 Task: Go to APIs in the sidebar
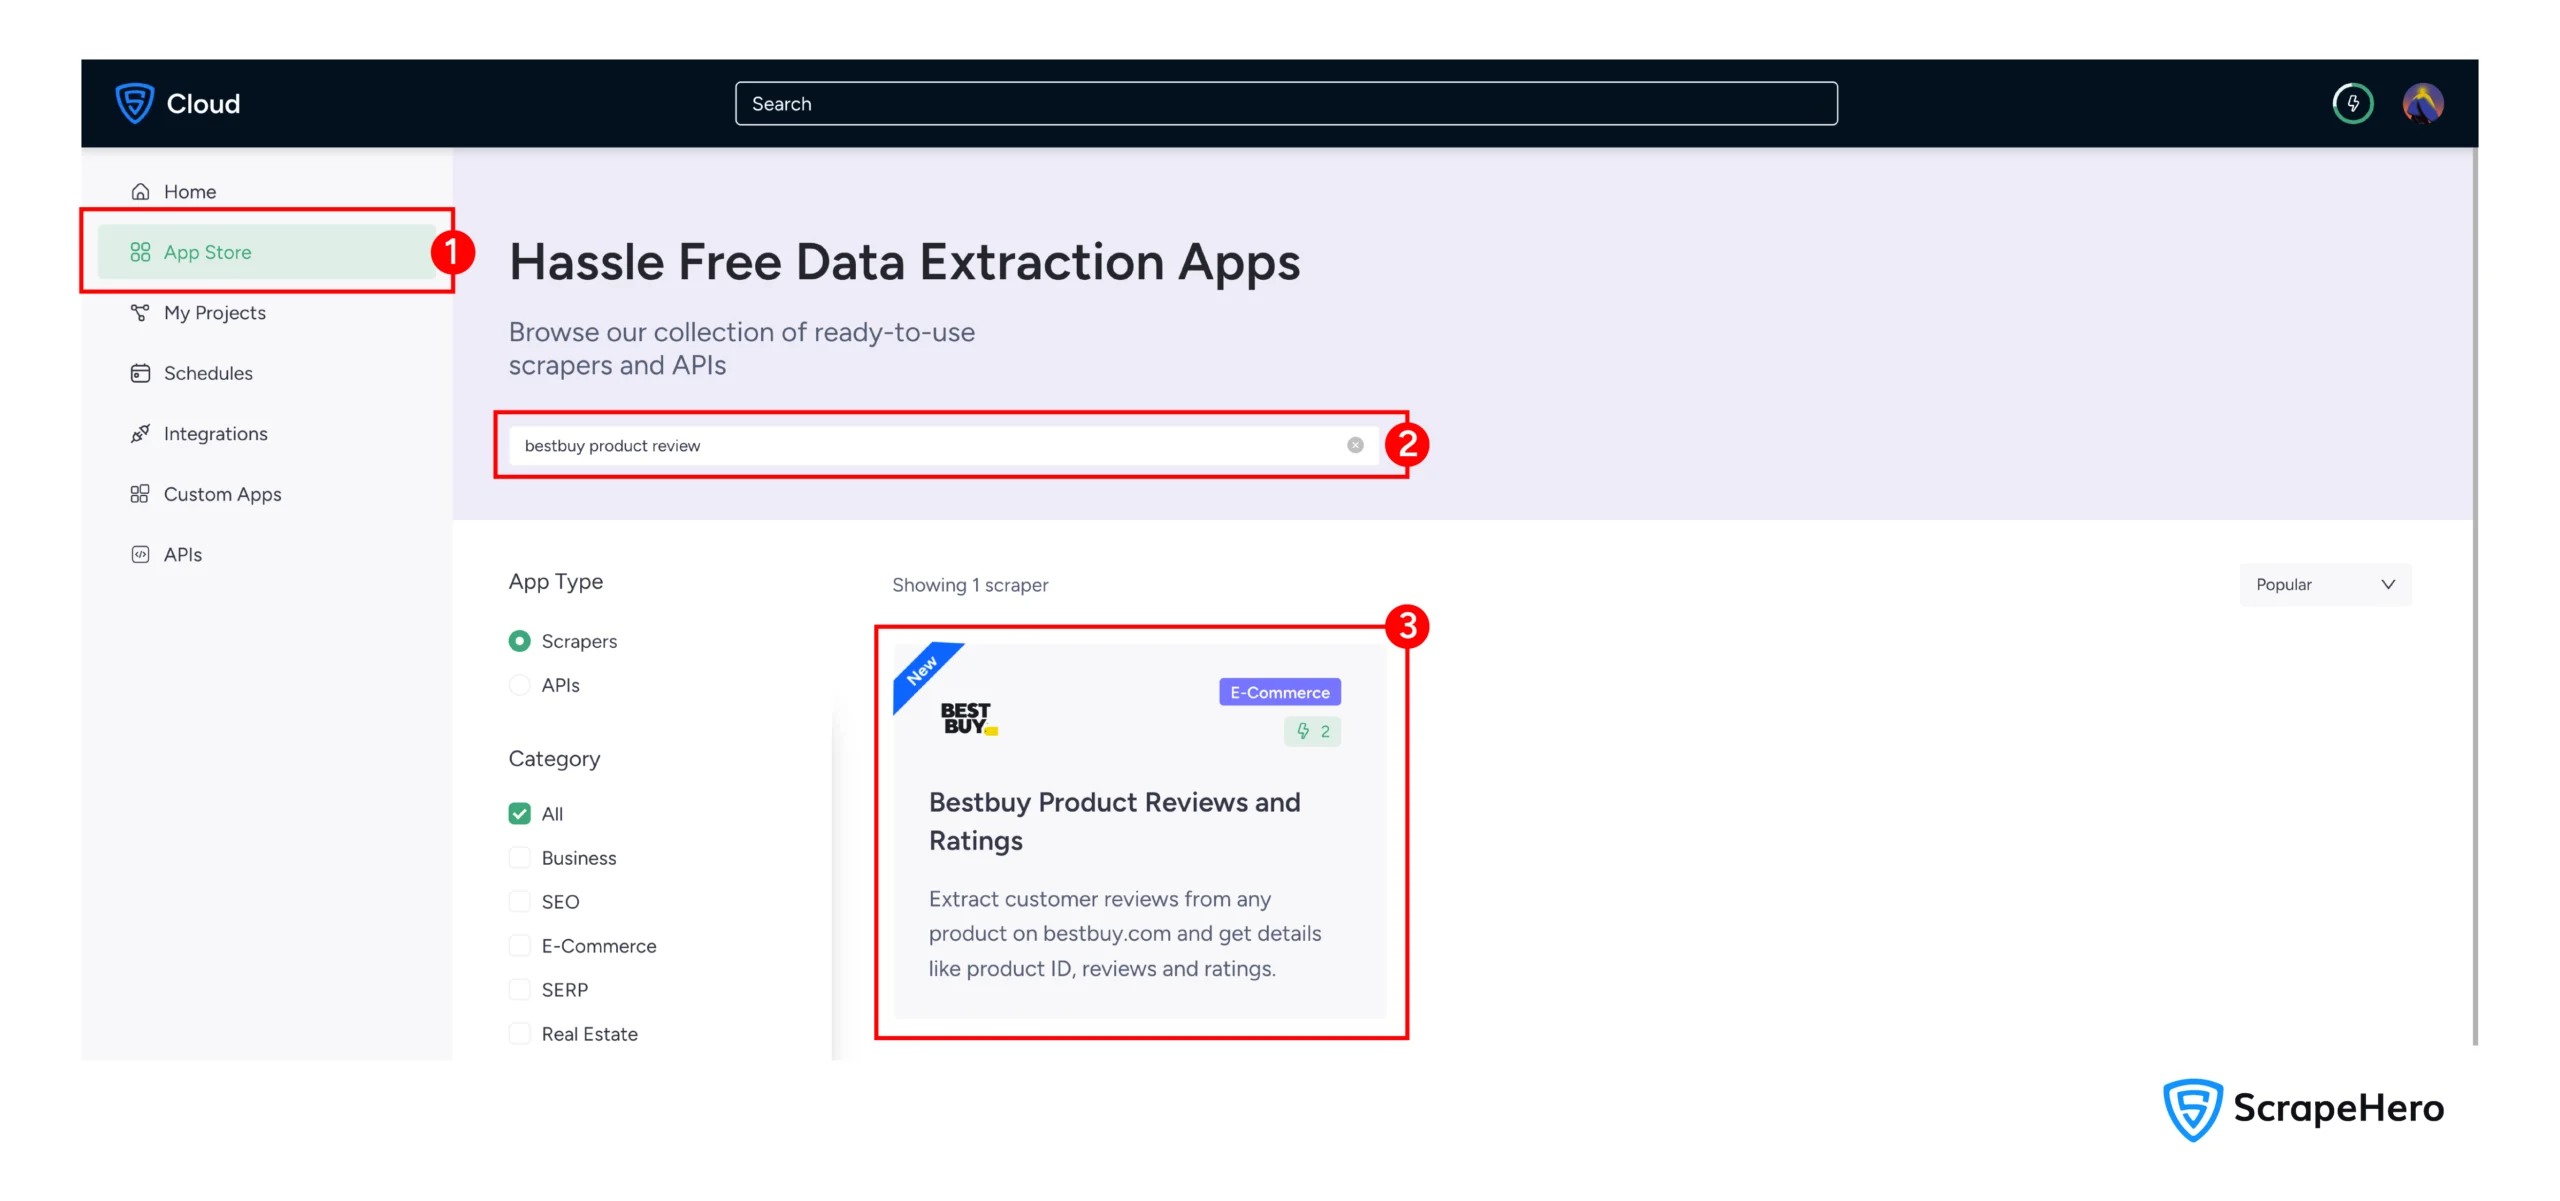[182, 555]
